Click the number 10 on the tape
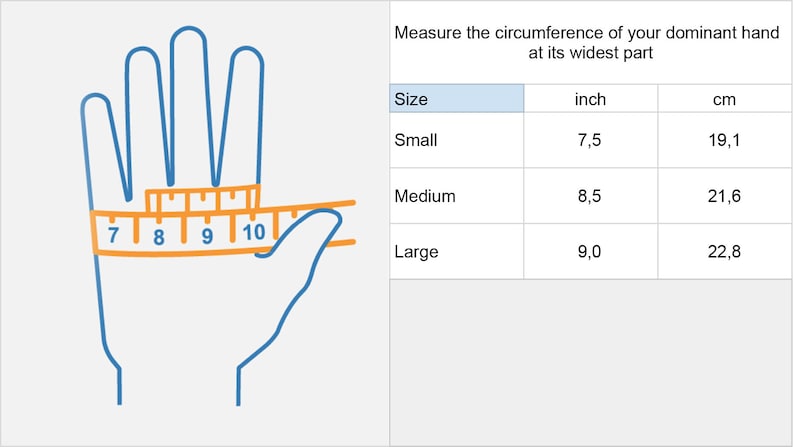Screen dimensions: 794x447 [x=254, y=232]
